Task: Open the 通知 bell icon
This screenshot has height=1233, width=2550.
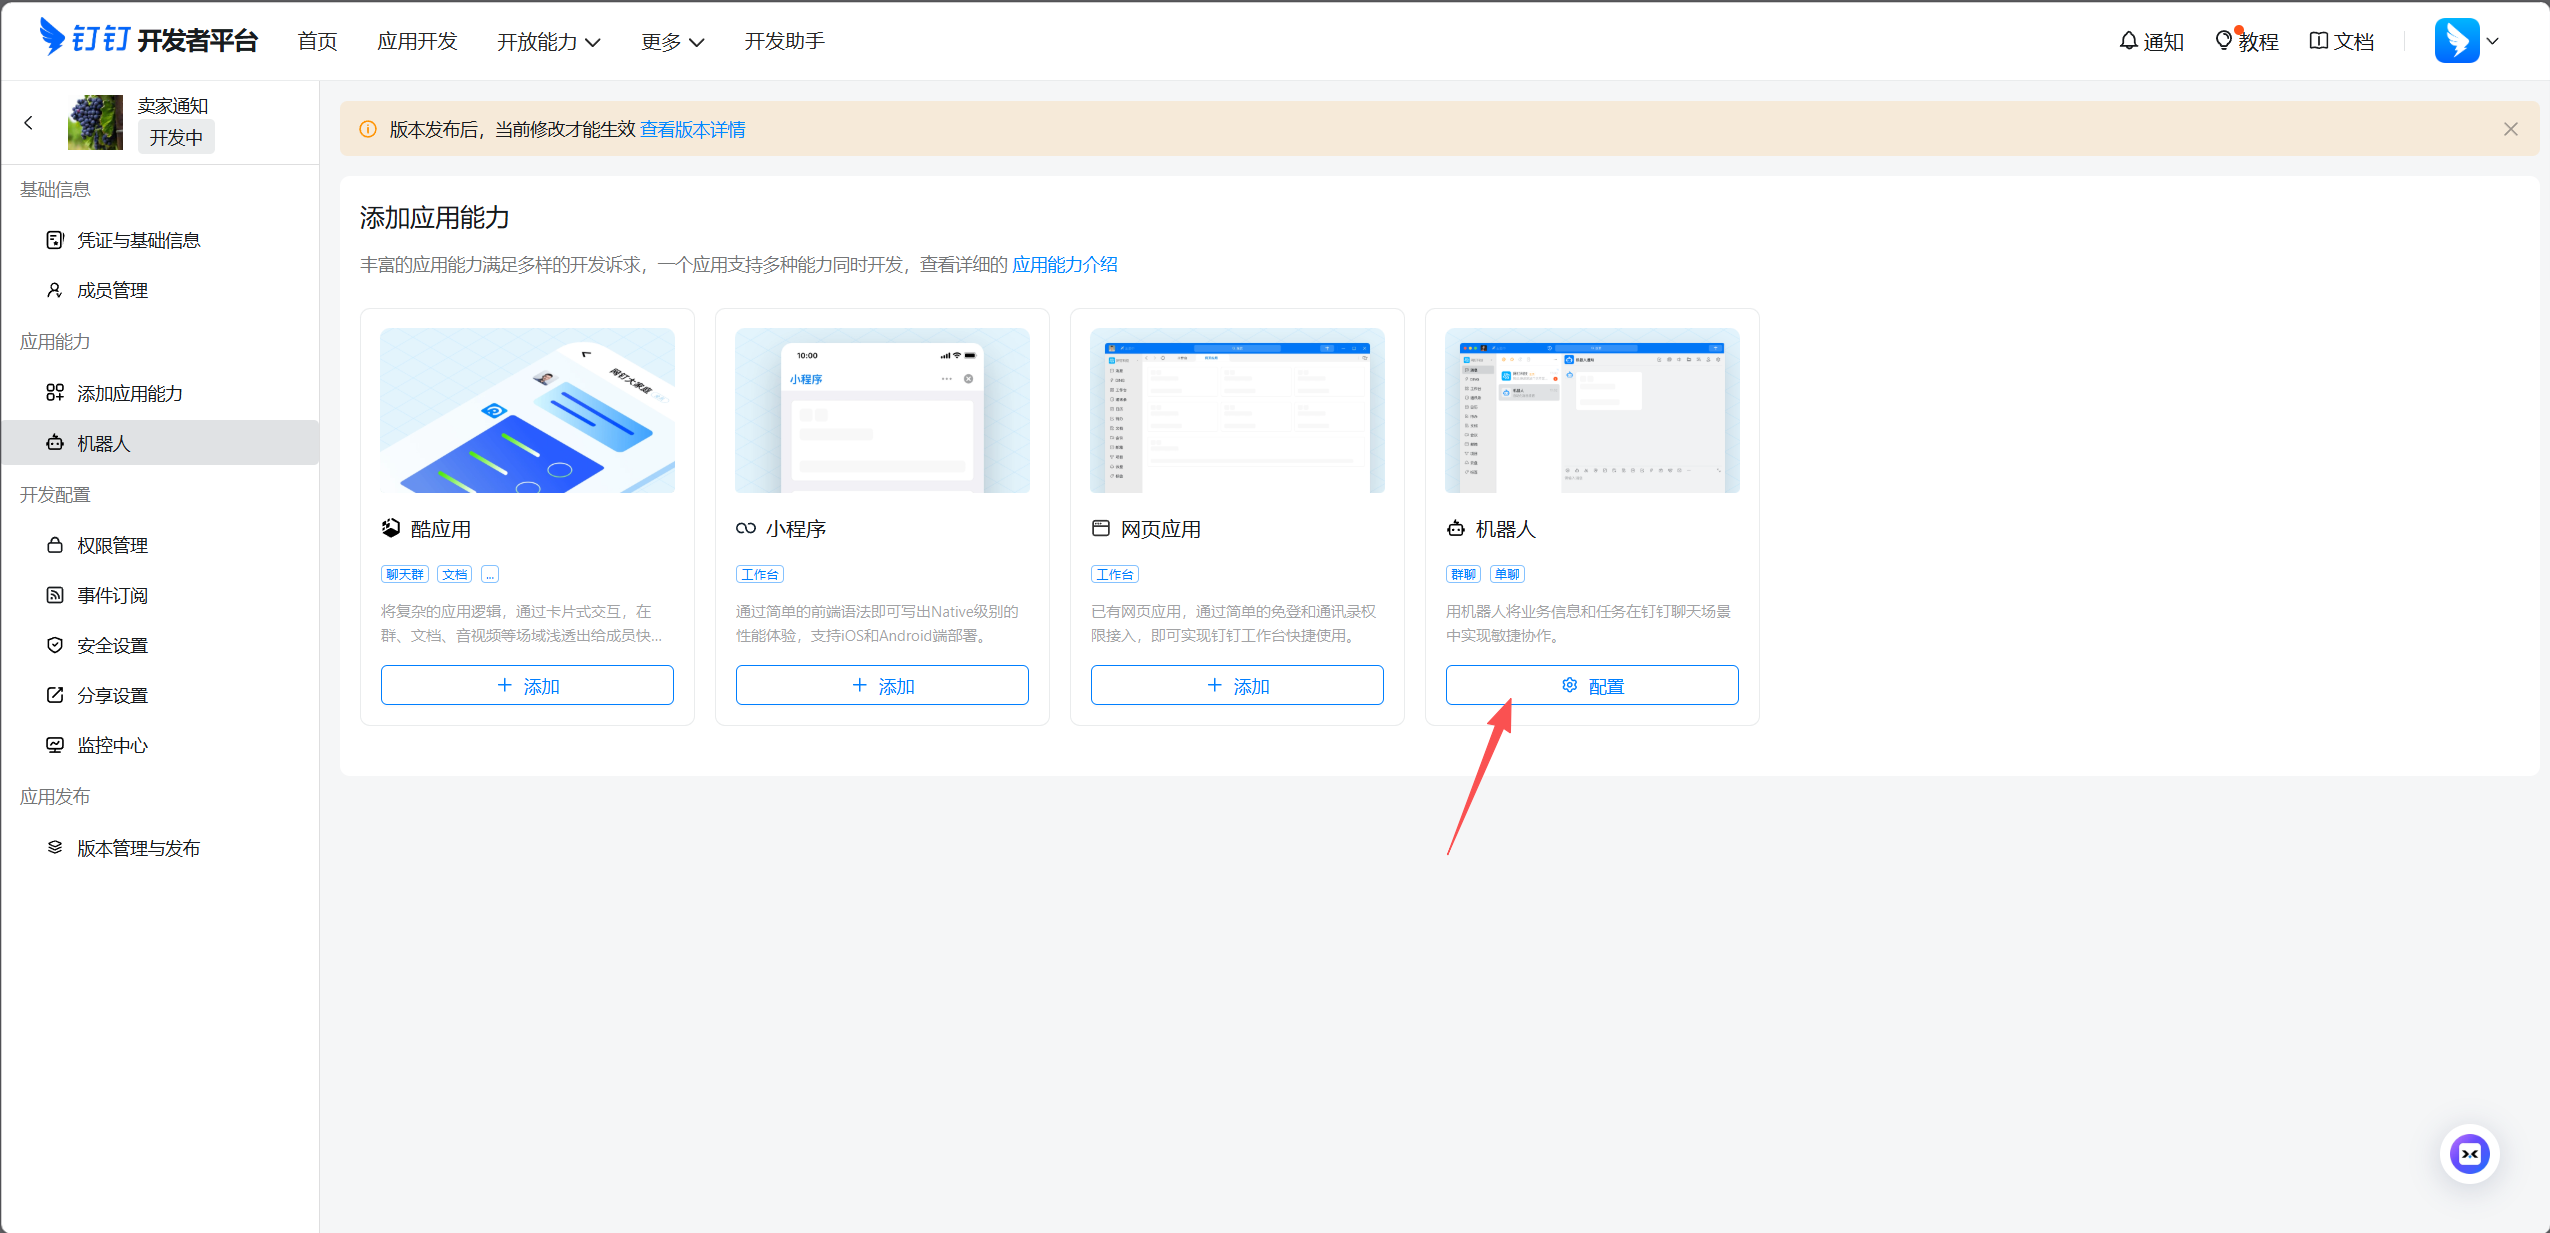Action: [x=2128, y=41]
